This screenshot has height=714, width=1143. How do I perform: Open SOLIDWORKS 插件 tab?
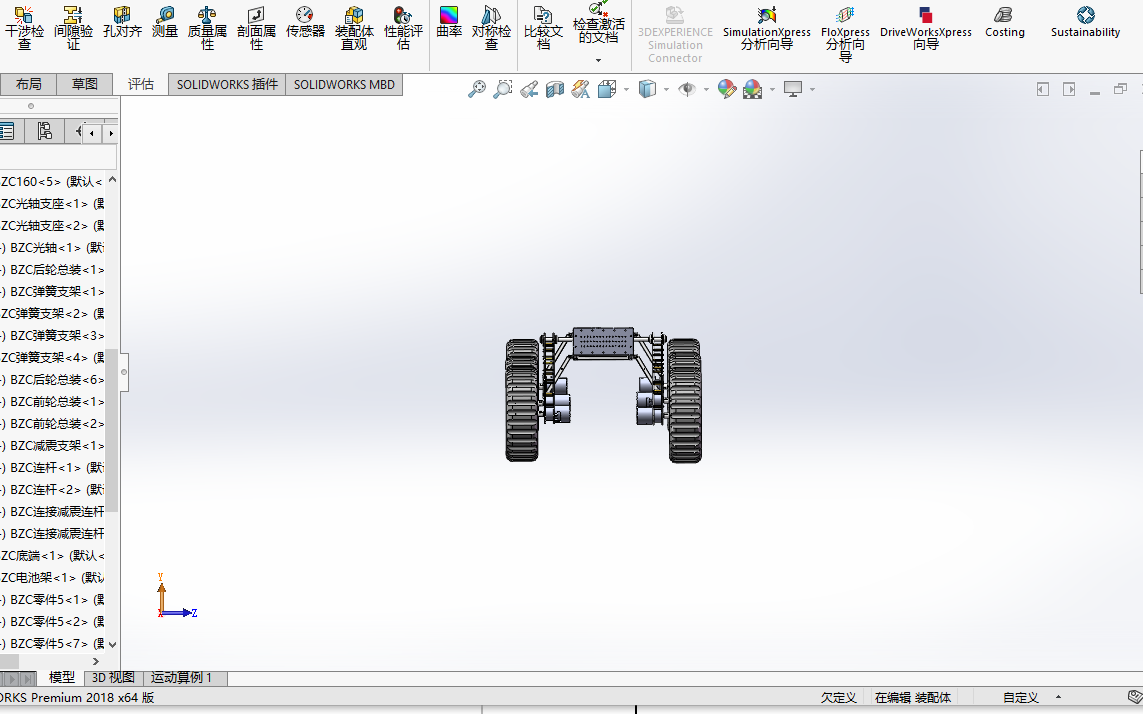coord(227,85)
